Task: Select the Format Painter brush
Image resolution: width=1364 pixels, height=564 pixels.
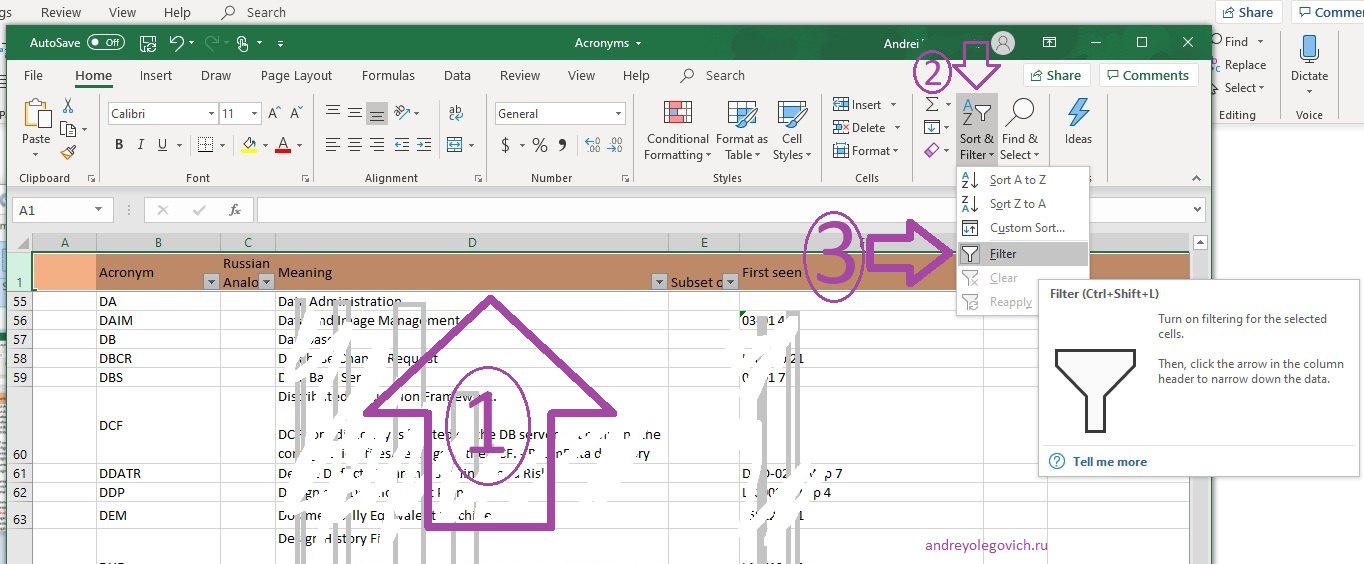Action: click(x=68, y=152)
